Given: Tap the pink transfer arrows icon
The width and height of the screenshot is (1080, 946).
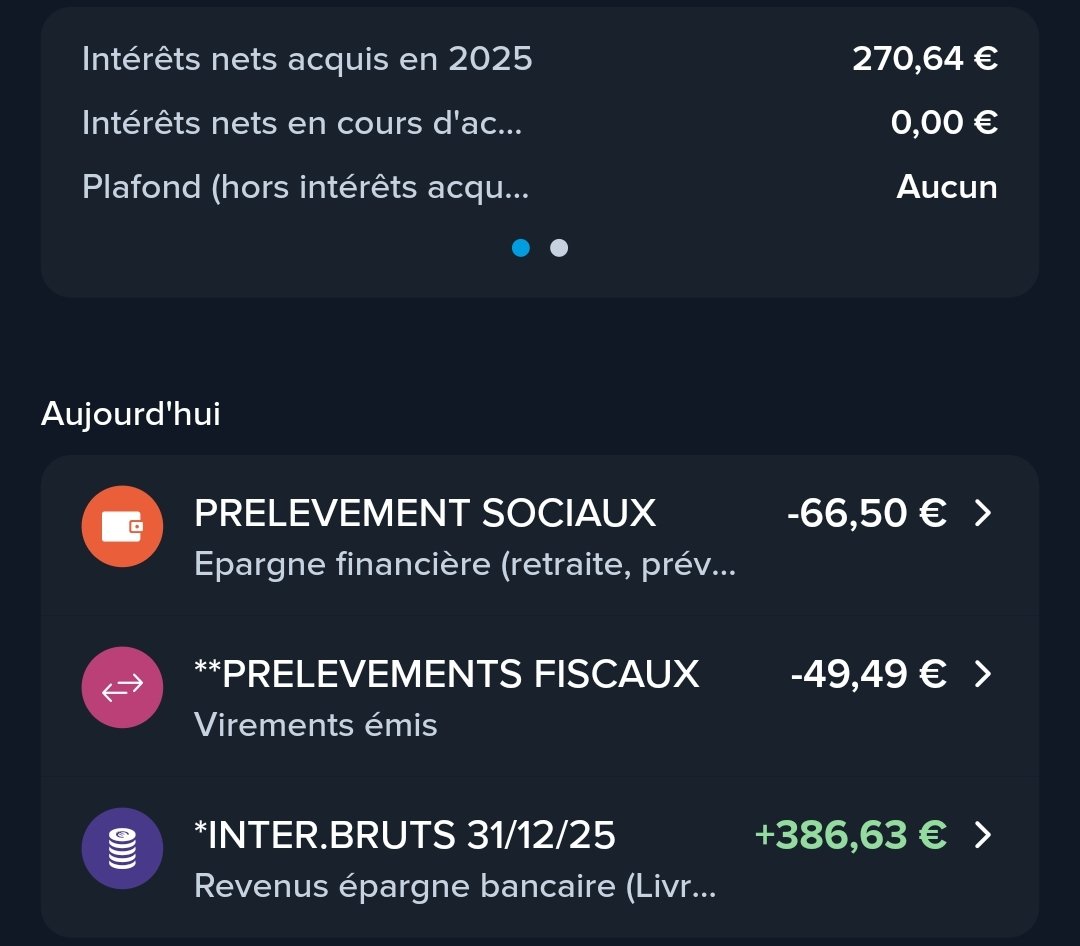Looking at the screenshot, I should (x=122, y=687).
